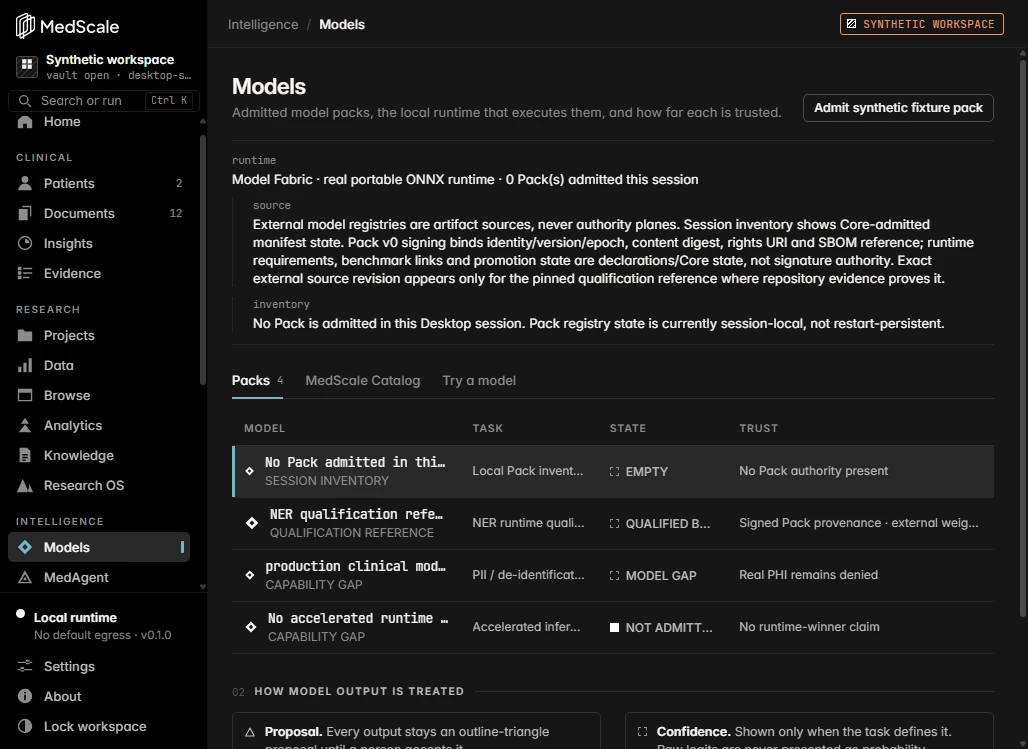Open Settings
The width and height of the screenshot is (1028, 749).
click(100, 666)
